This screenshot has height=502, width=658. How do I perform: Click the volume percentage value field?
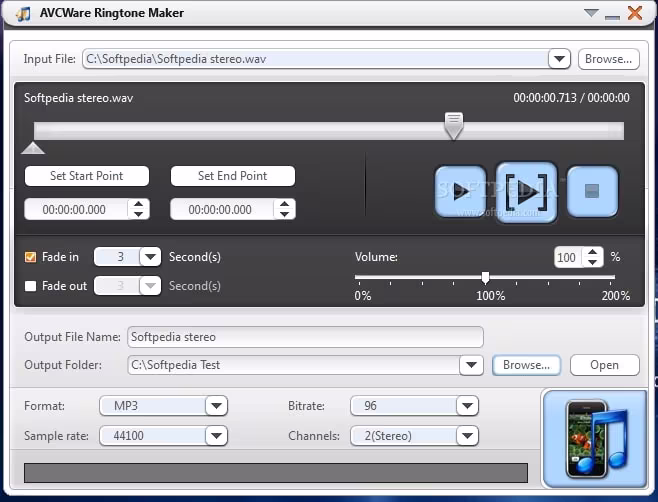[568, 257]
